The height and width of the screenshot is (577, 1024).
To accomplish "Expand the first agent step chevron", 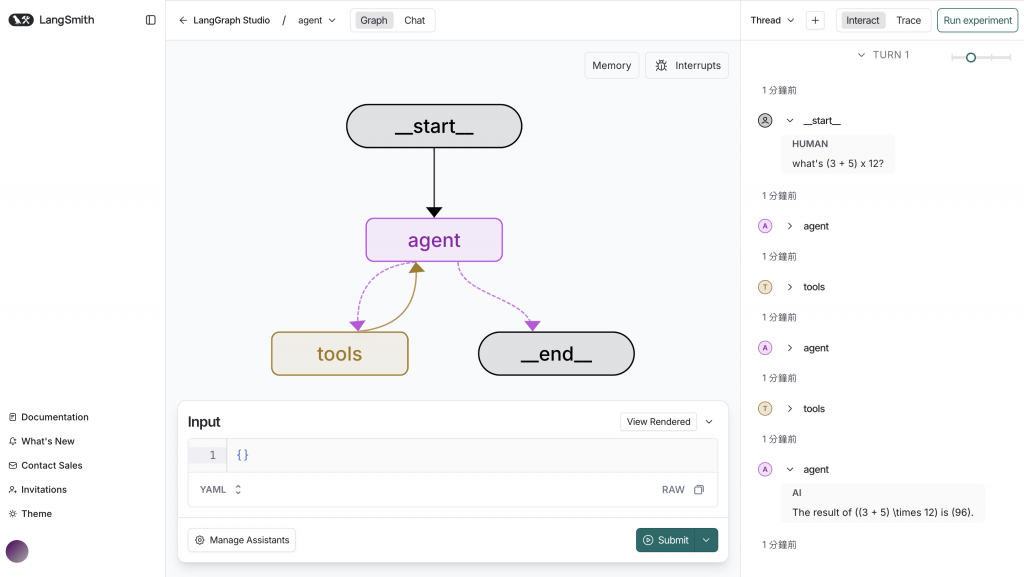I will coord(790,226).
